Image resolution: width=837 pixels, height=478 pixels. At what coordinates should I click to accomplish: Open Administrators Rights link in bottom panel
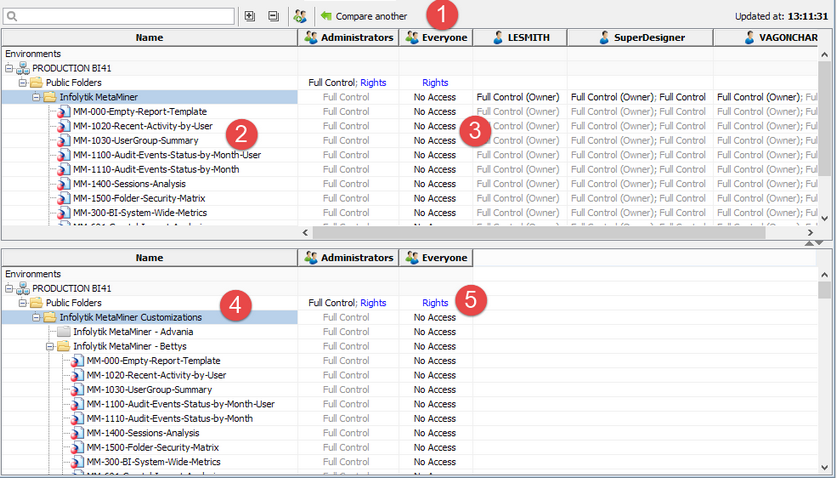point(373,303)
